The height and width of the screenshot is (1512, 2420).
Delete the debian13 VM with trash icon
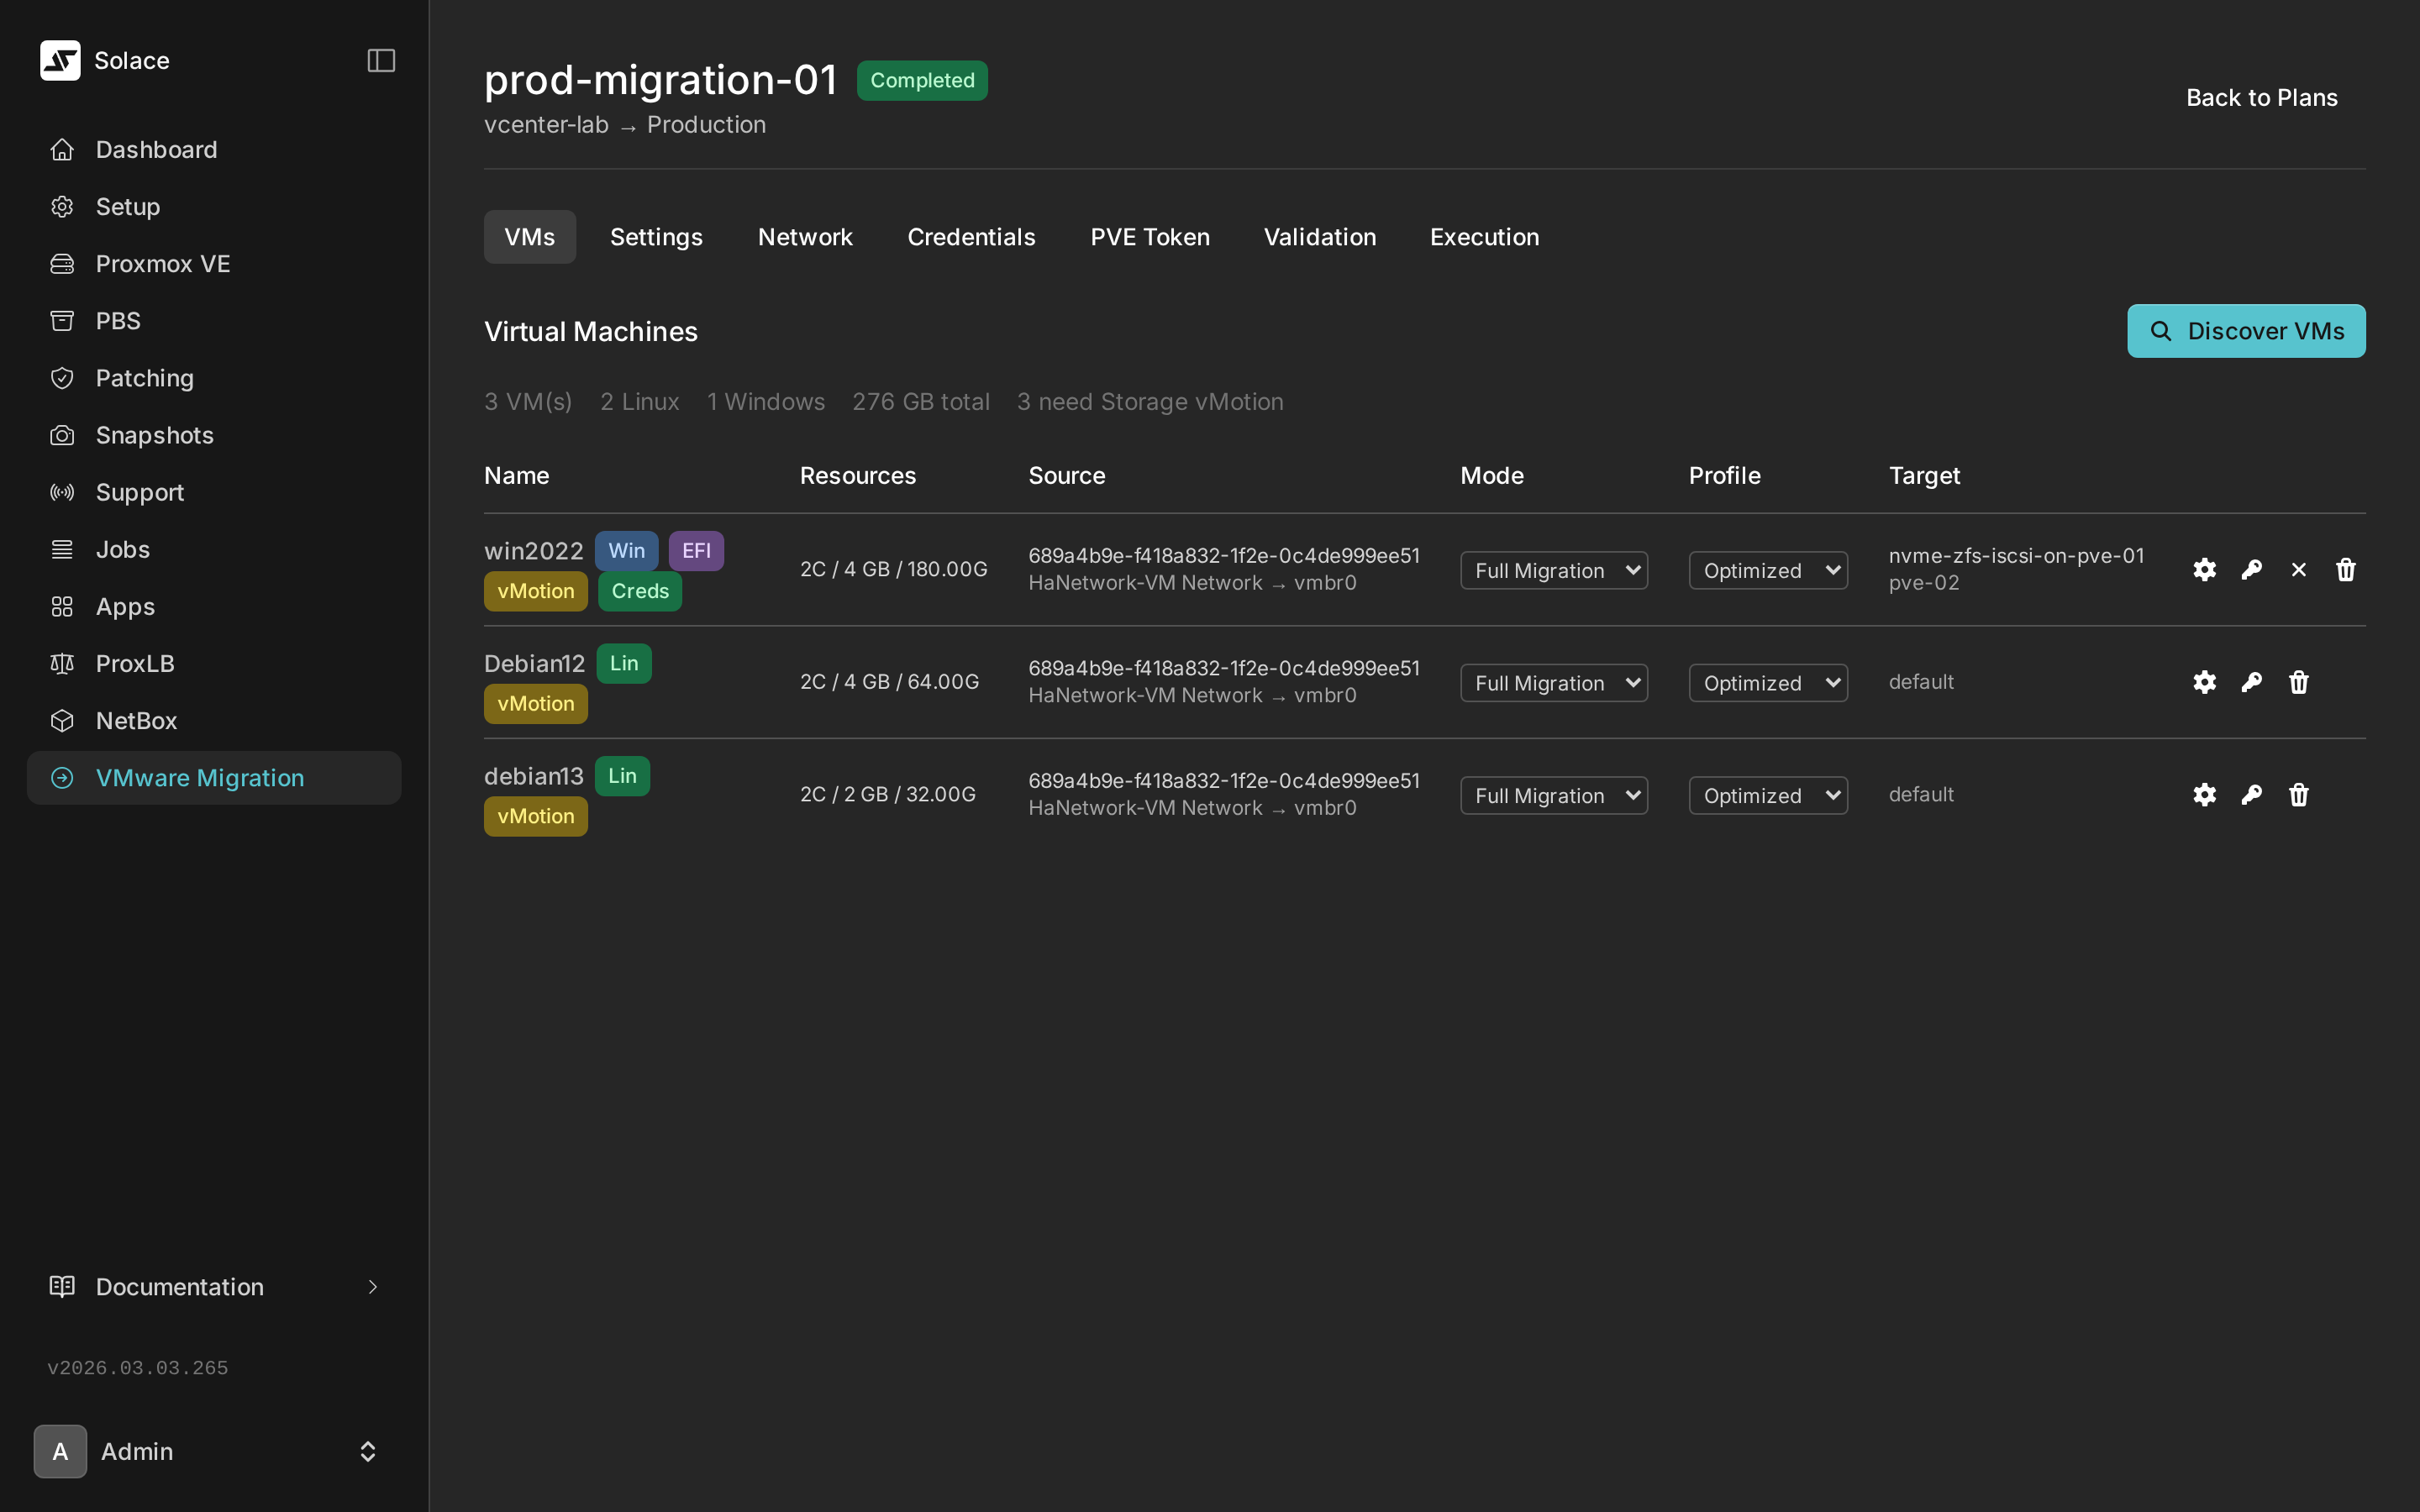2297,794
